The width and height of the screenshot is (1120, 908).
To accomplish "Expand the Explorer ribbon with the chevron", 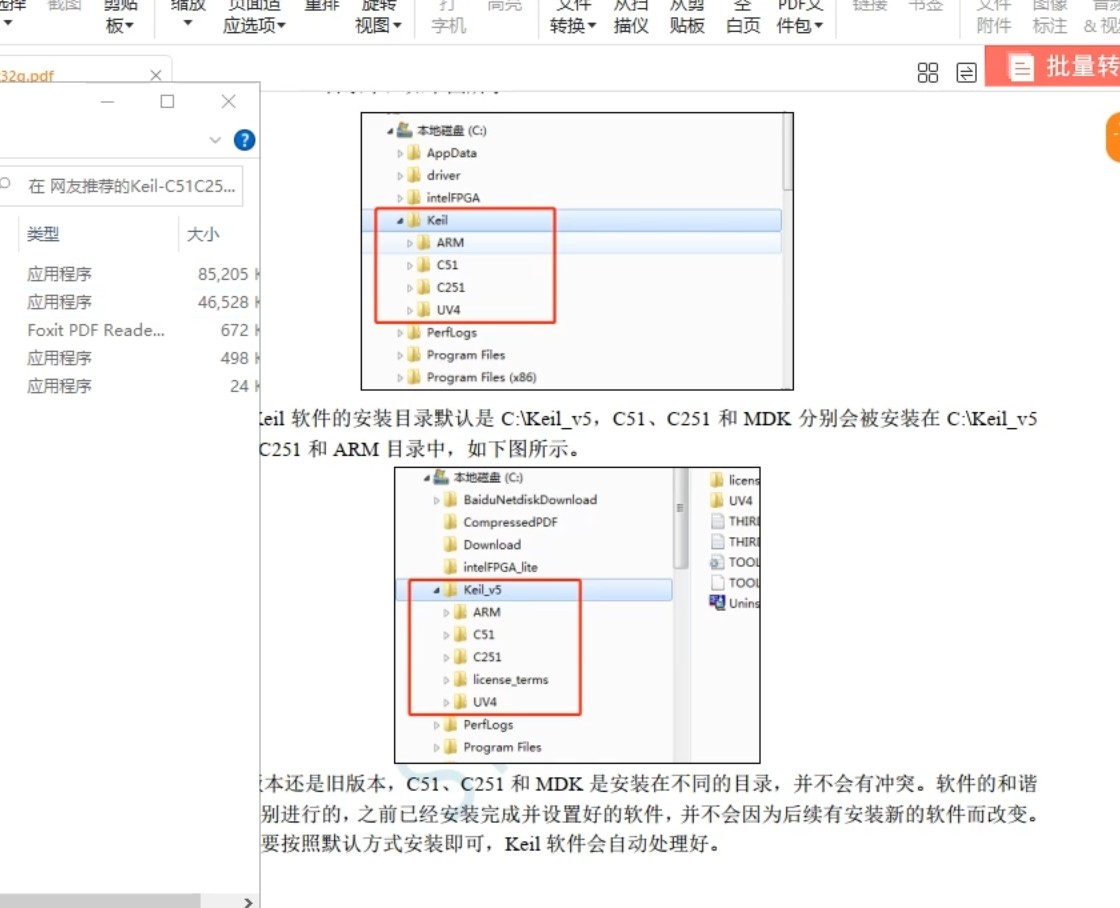I will point(215,140).
